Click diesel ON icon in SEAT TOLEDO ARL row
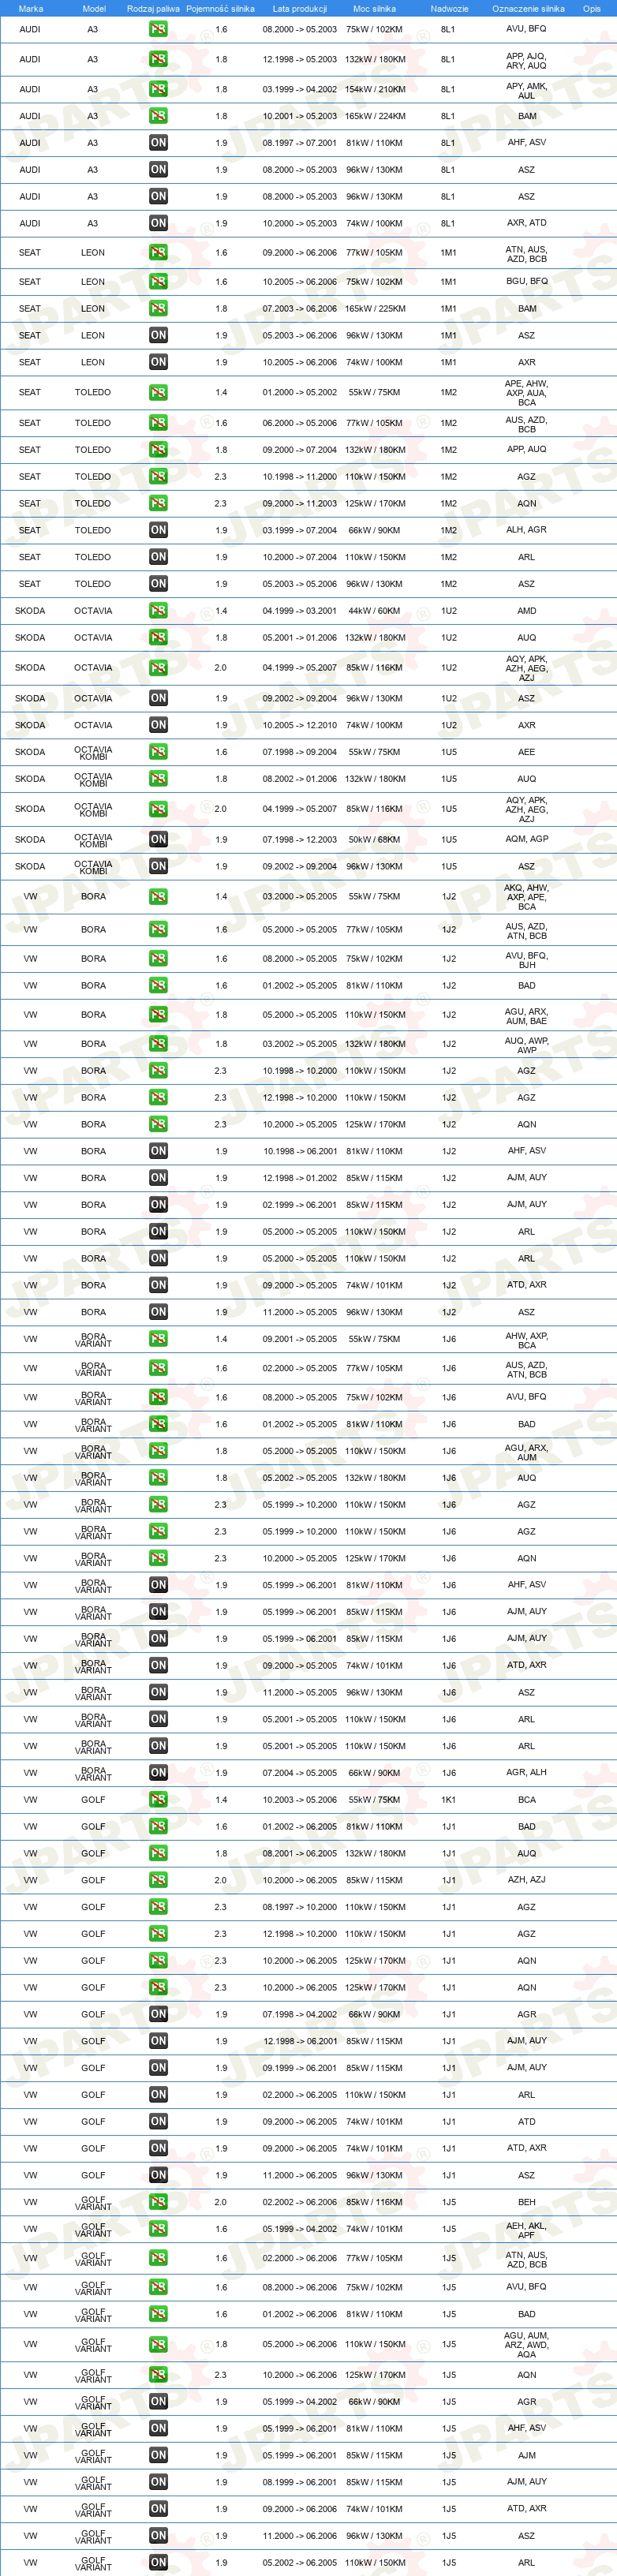The width and height of the screenshot is (617, 2576). pyautogui.click(x=158, y=557)
